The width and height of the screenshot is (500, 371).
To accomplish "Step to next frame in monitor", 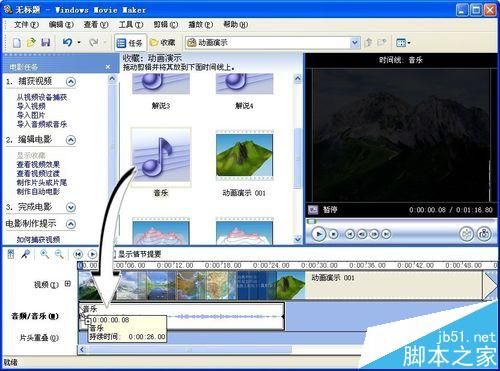I will coord(374,234).
